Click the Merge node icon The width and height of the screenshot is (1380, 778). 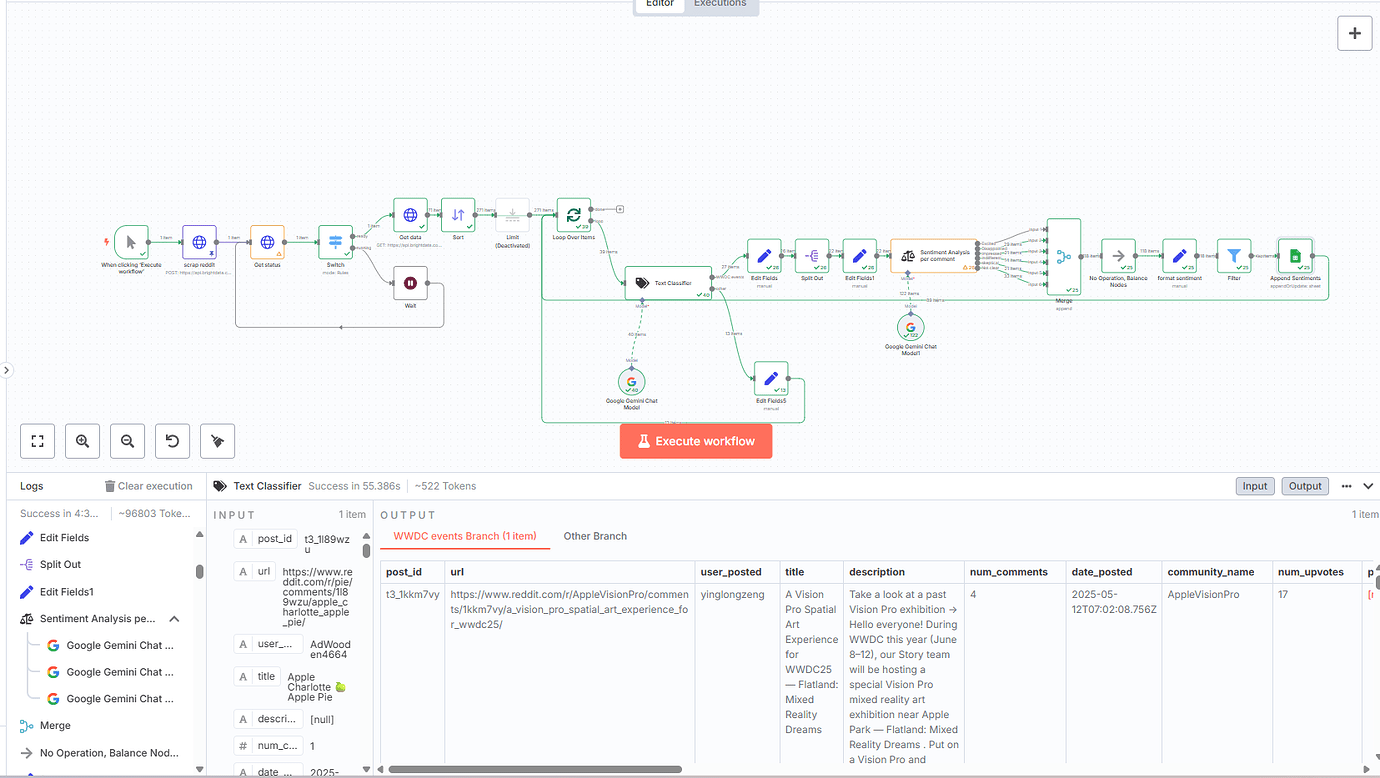coord(1063,257)
